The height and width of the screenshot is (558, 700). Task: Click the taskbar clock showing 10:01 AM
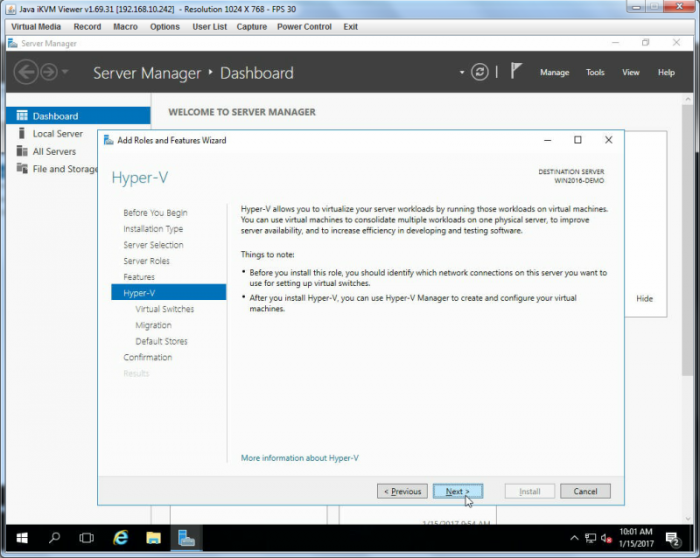pyautogui.click(x=636, y=538)
